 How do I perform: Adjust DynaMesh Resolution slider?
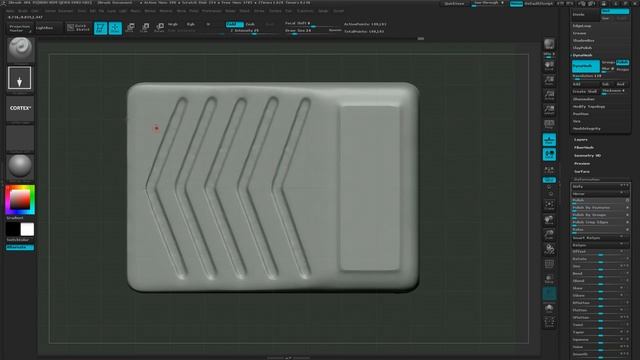[601, 76]
